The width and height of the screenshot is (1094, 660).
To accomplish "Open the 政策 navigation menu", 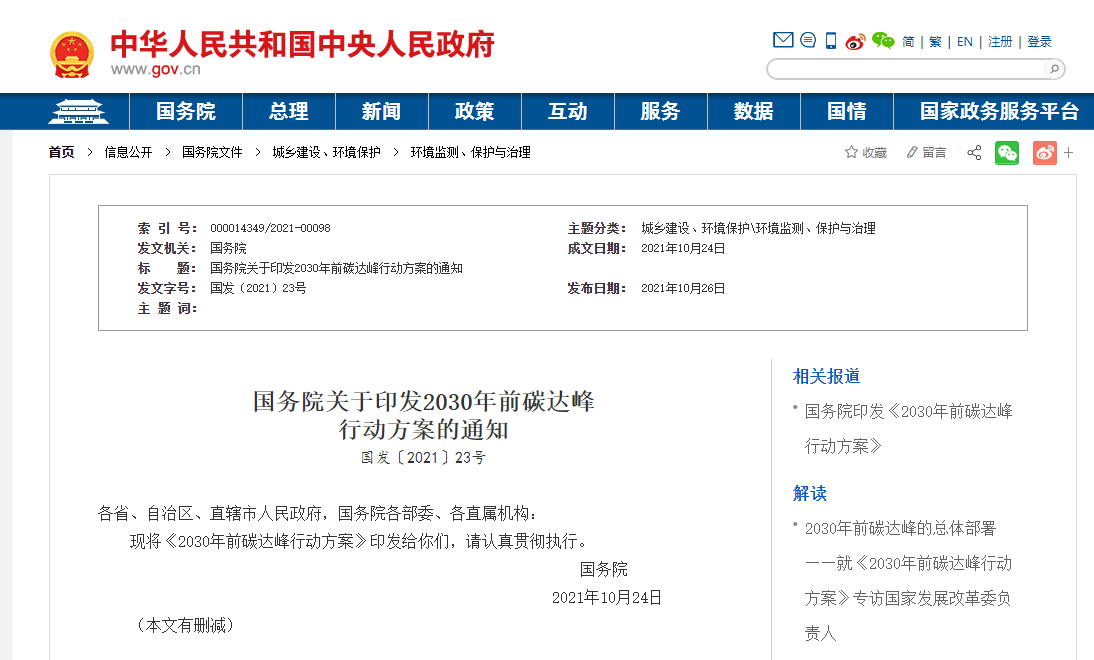I will (x=474, y=111).
